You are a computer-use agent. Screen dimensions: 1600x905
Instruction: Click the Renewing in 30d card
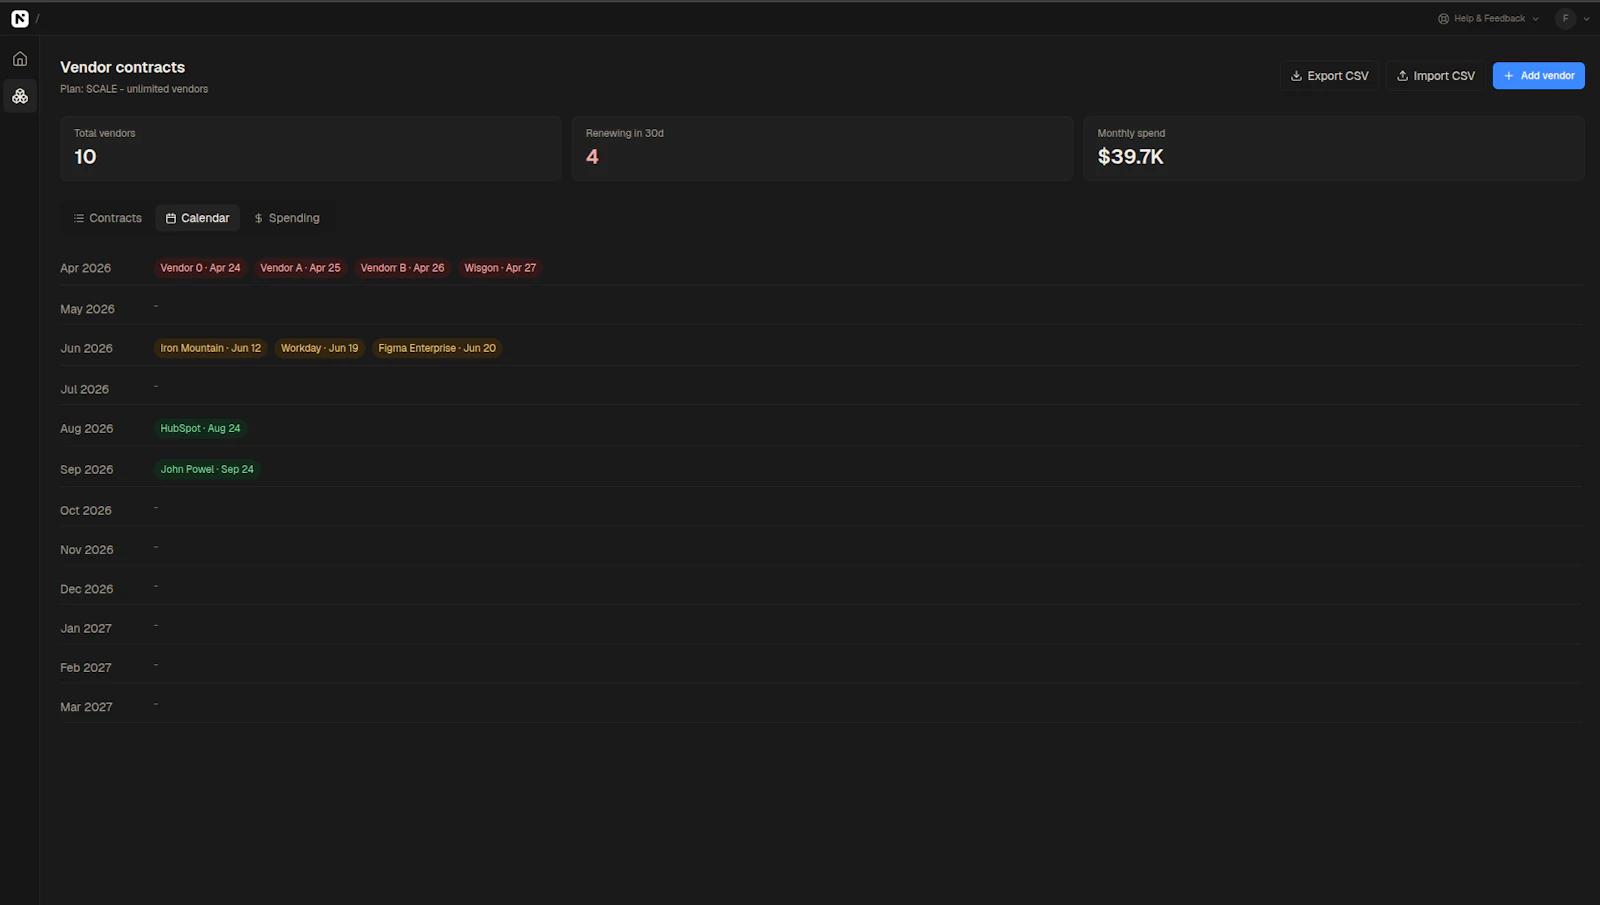pyautogui.click(x=822, y=148)
